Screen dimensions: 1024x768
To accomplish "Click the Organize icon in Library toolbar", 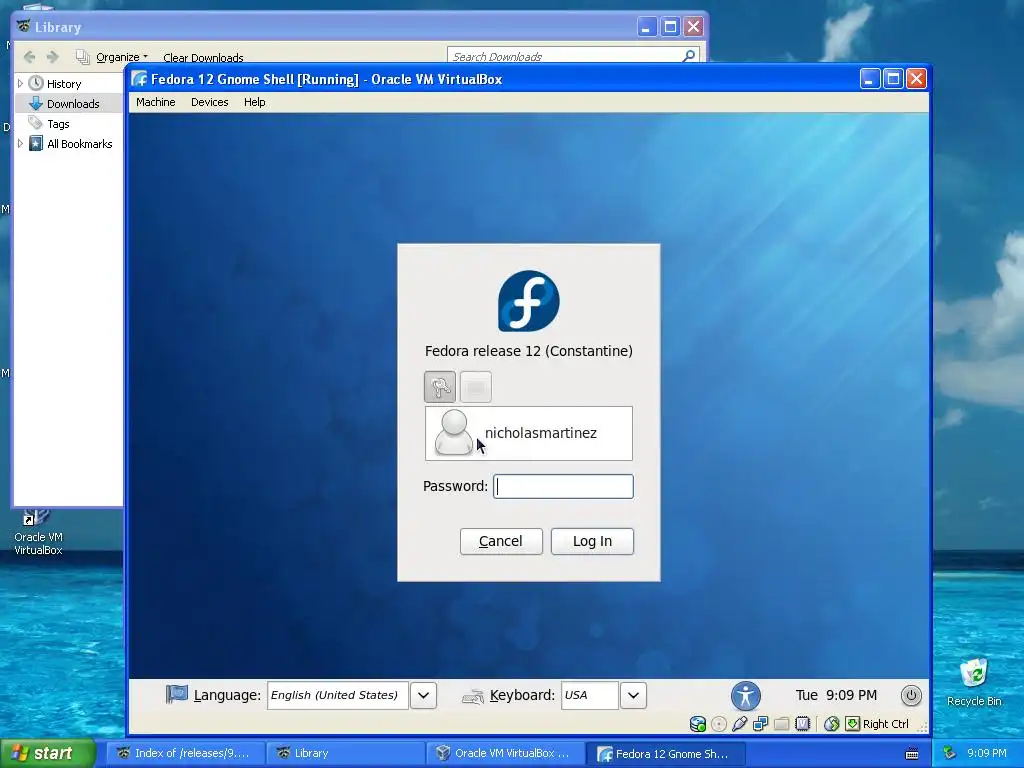I will point(83,57).
